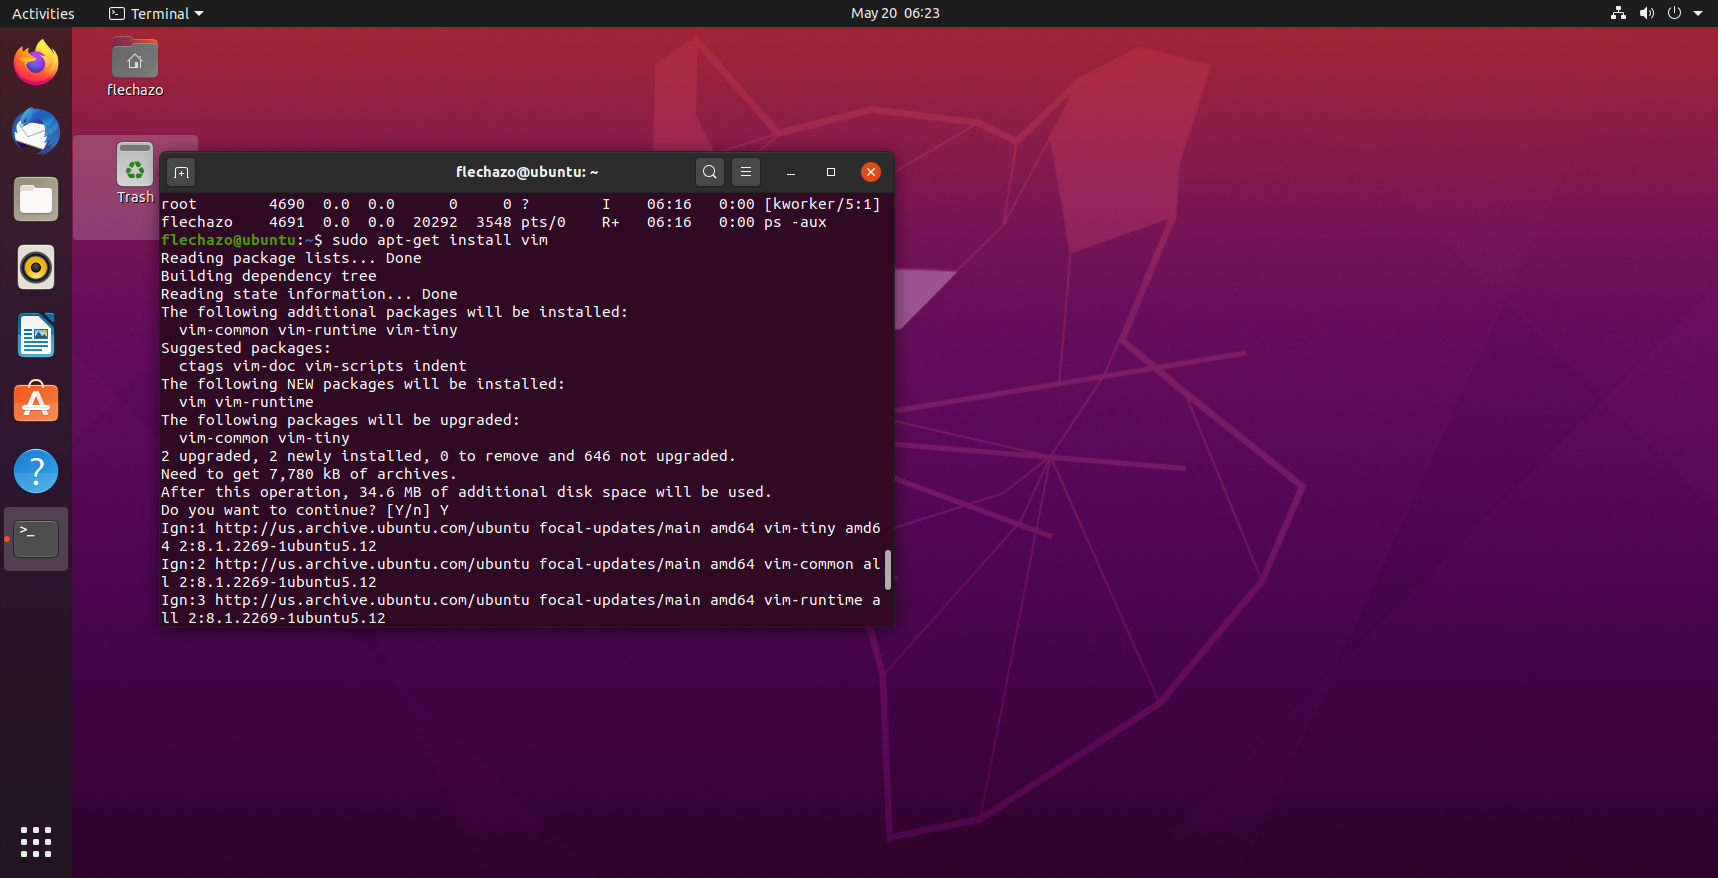The image size is (1718, 878).
Task: Launch Rhythmbox music player
Action: point(36,268)
